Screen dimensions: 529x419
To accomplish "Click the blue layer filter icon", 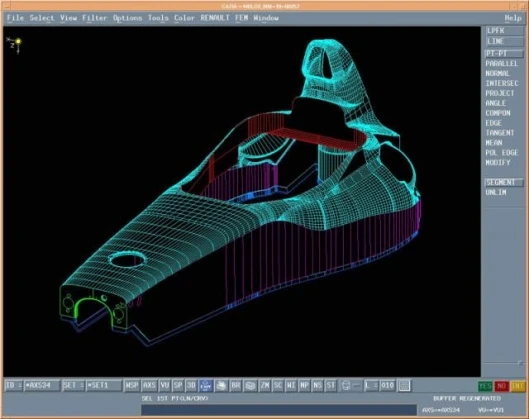I will (206, 385).
